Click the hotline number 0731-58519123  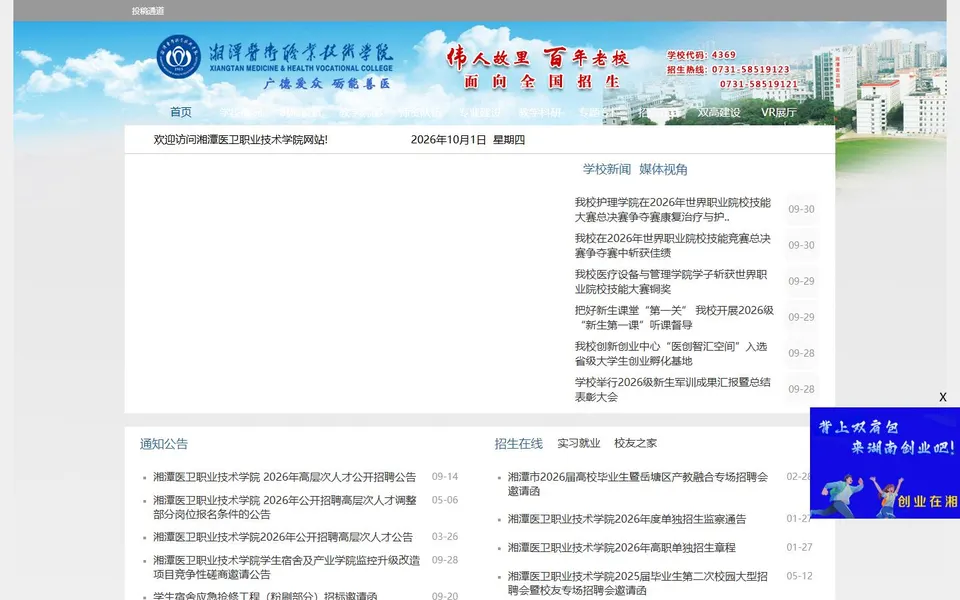coord(751,70)
